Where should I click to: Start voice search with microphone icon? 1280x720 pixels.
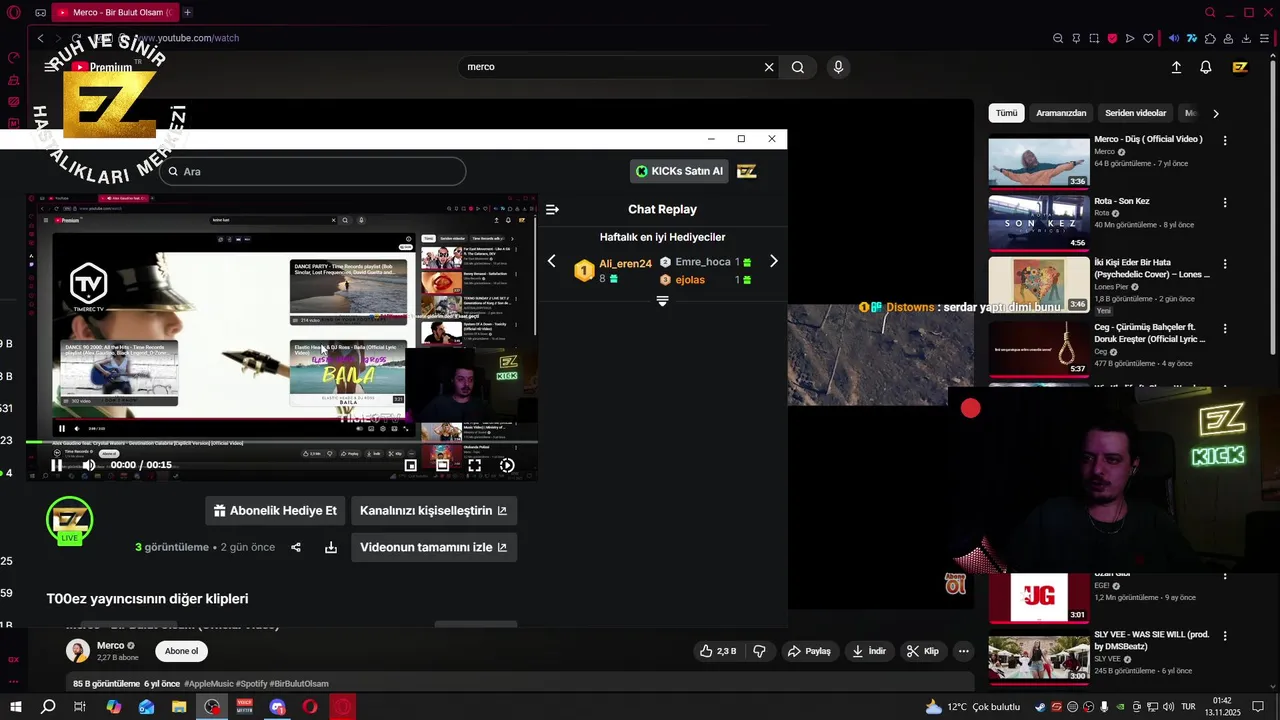pos(838,67)
